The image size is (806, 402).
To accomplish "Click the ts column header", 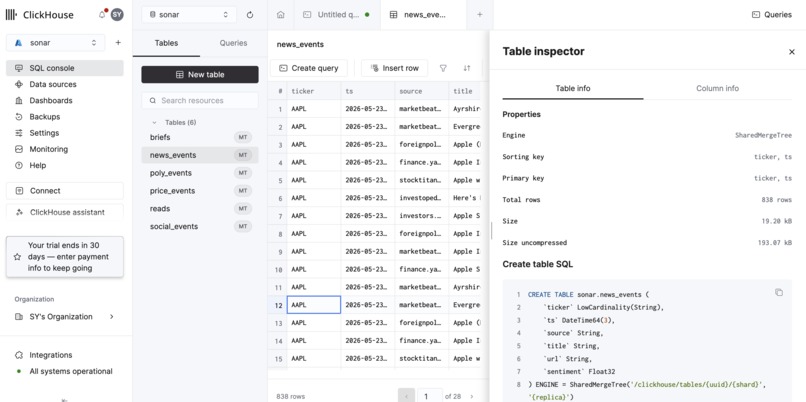I will click(368, 91).
